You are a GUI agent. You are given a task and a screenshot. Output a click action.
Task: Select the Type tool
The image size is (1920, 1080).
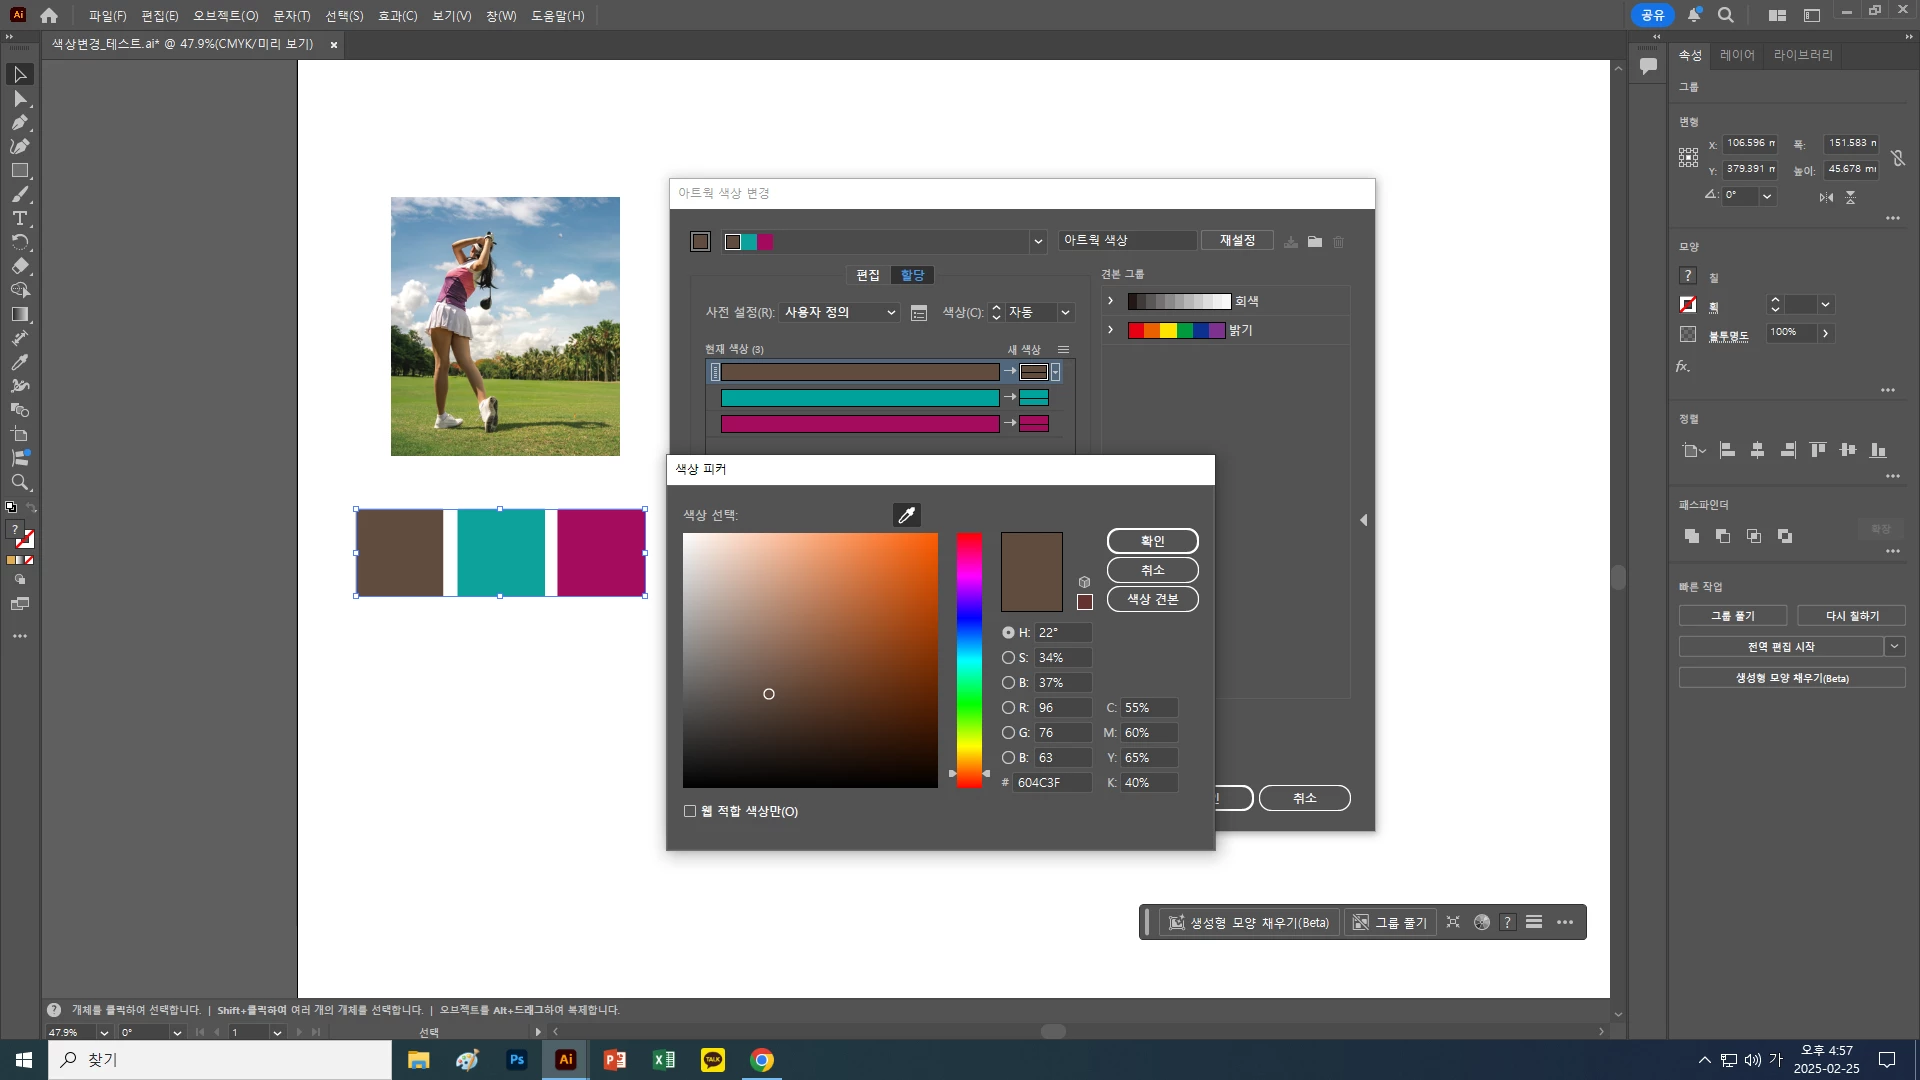(19, 218)
